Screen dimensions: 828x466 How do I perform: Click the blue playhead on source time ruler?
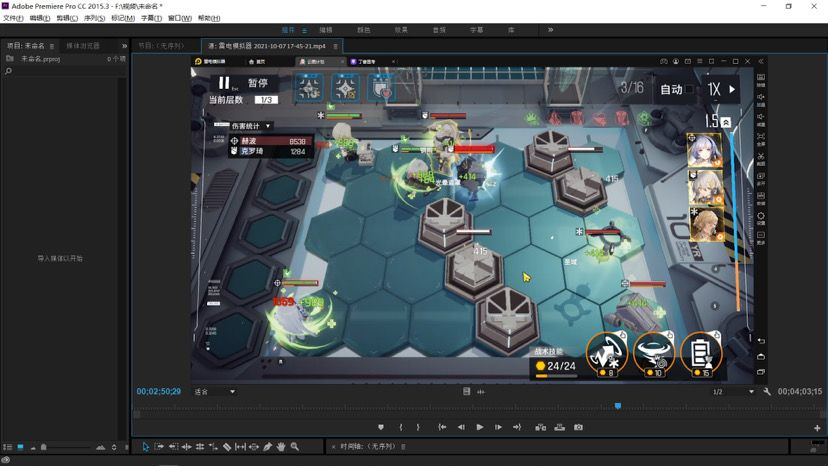coord(618,406)
